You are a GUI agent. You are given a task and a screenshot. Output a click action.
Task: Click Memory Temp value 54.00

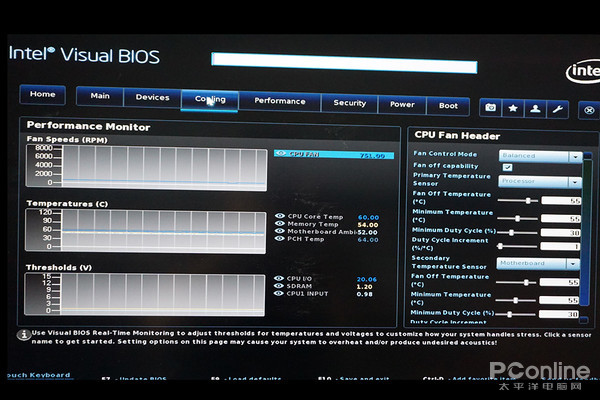(368, 225)
